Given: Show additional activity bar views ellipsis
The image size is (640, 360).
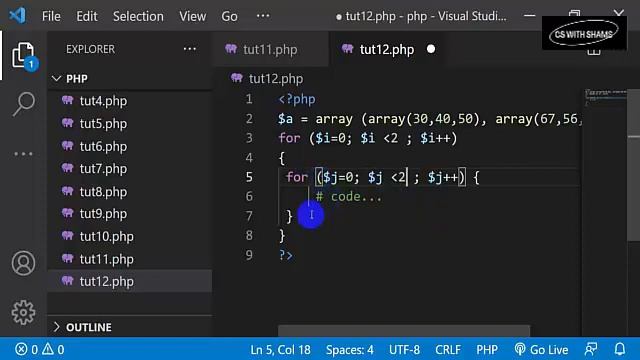Looking at the screenshot, I should [x=23, y=154].
